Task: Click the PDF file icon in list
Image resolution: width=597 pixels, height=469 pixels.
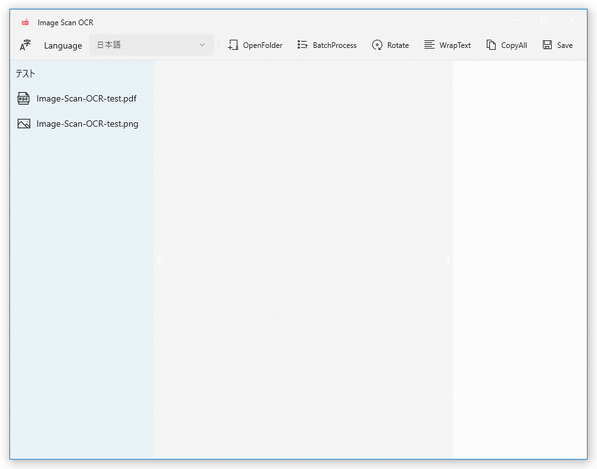Action: point(24,99)
